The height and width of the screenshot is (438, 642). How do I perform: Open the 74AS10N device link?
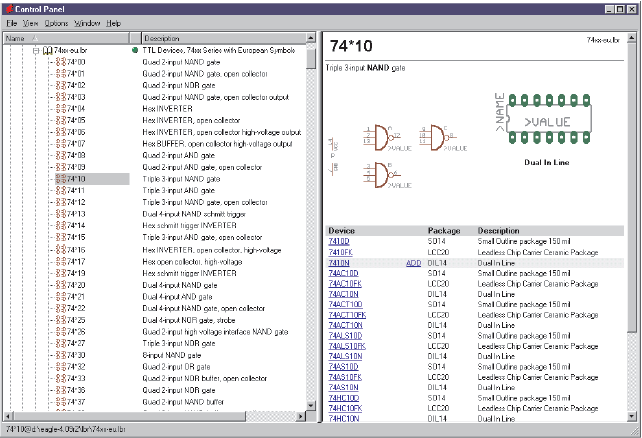click(343, 387)
